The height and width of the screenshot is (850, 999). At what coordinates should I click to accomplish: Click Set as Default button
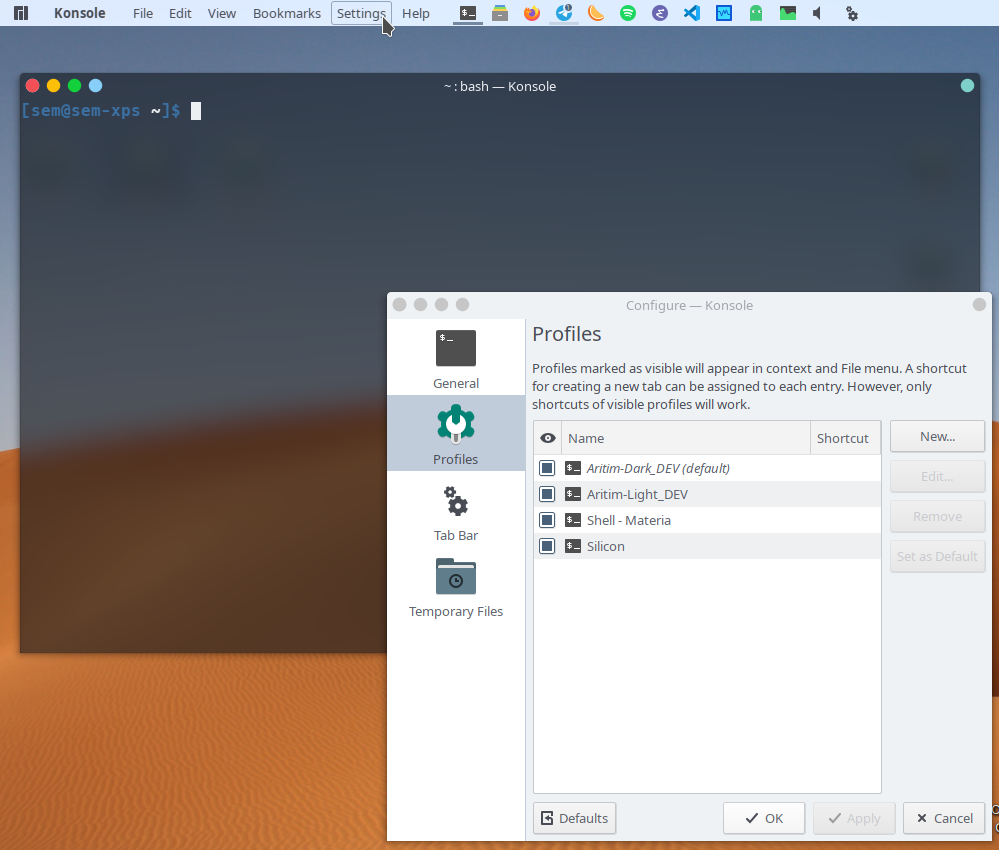tap(937, 556)
